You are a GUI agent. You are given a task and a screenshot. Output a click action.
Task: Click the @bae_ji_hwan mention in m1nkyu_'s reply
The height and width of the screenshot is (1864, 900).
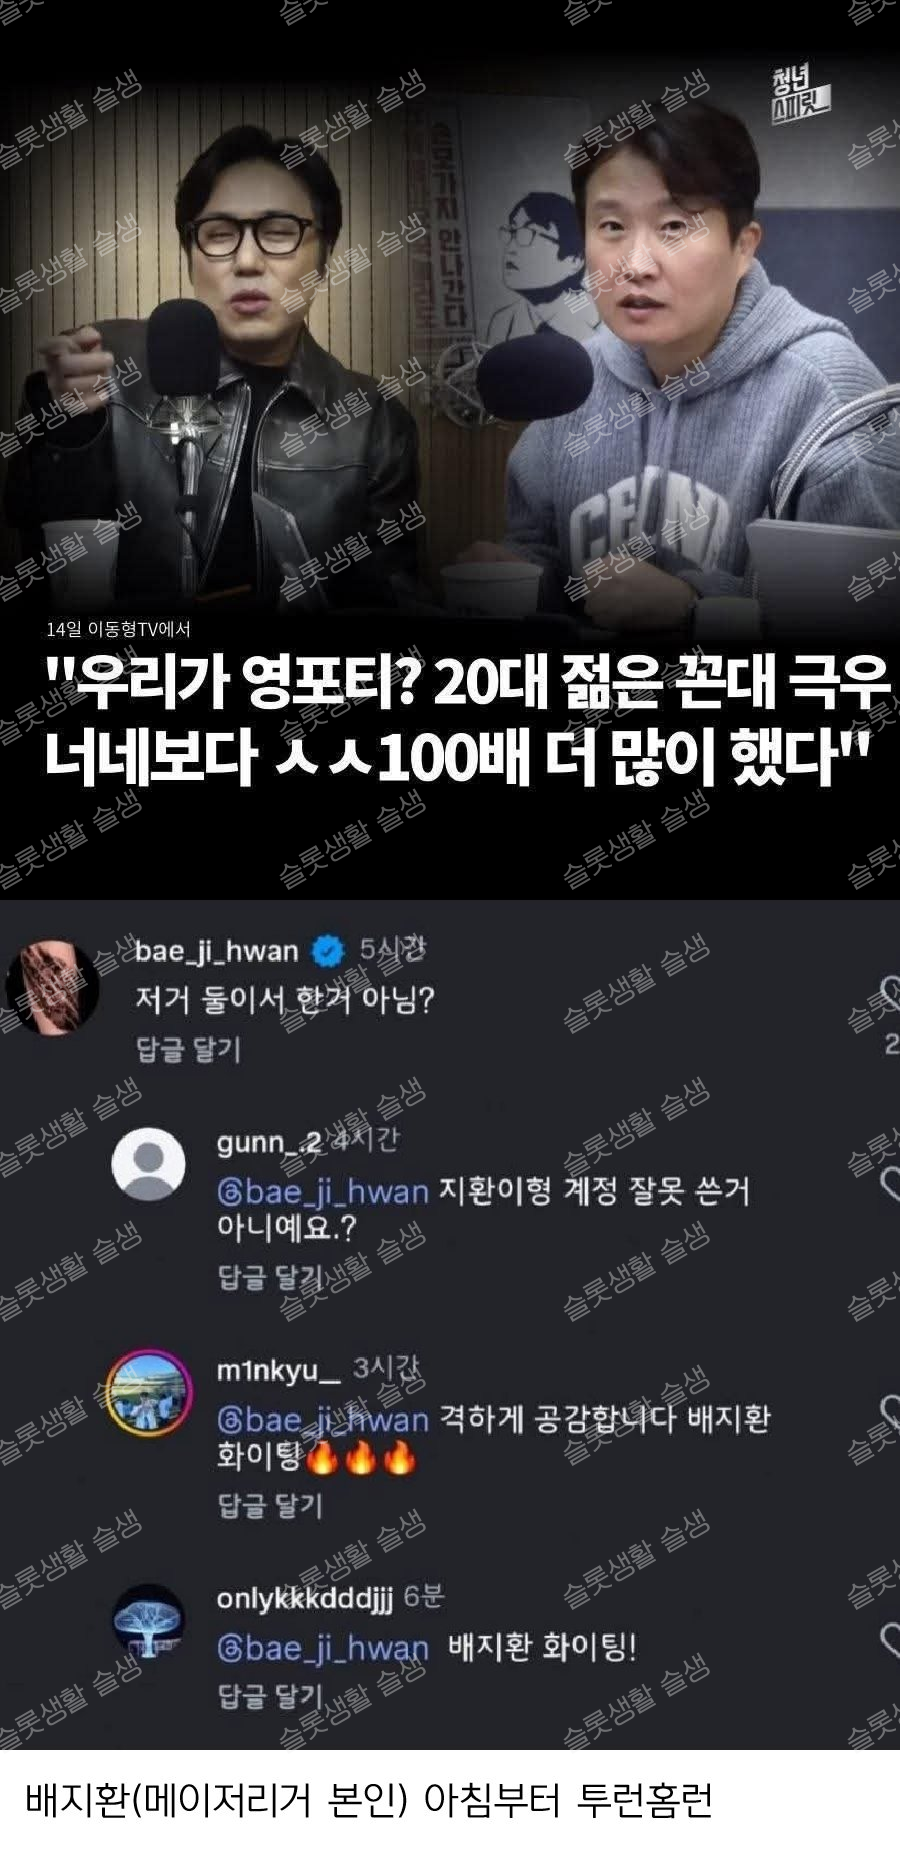coord(323,1420)
